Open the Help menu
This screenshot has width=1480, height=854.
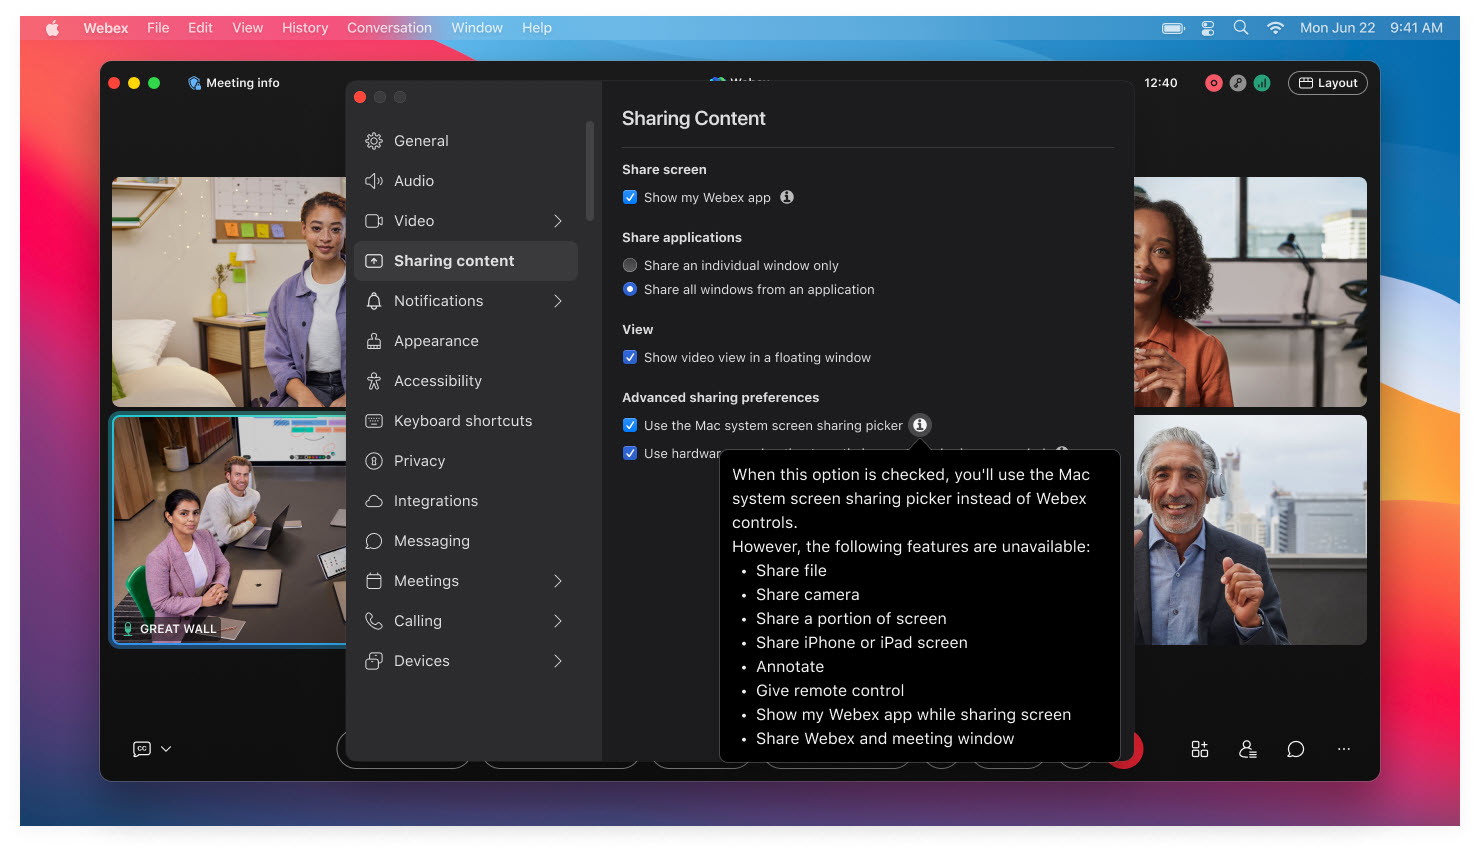(537, 28)
